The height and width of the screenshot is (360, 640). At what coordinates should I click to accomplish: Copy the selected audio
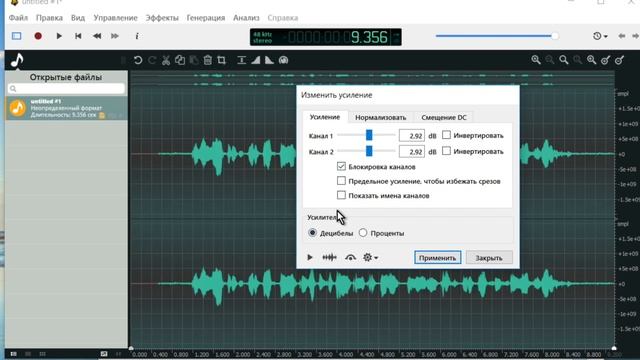click(180, 60)
